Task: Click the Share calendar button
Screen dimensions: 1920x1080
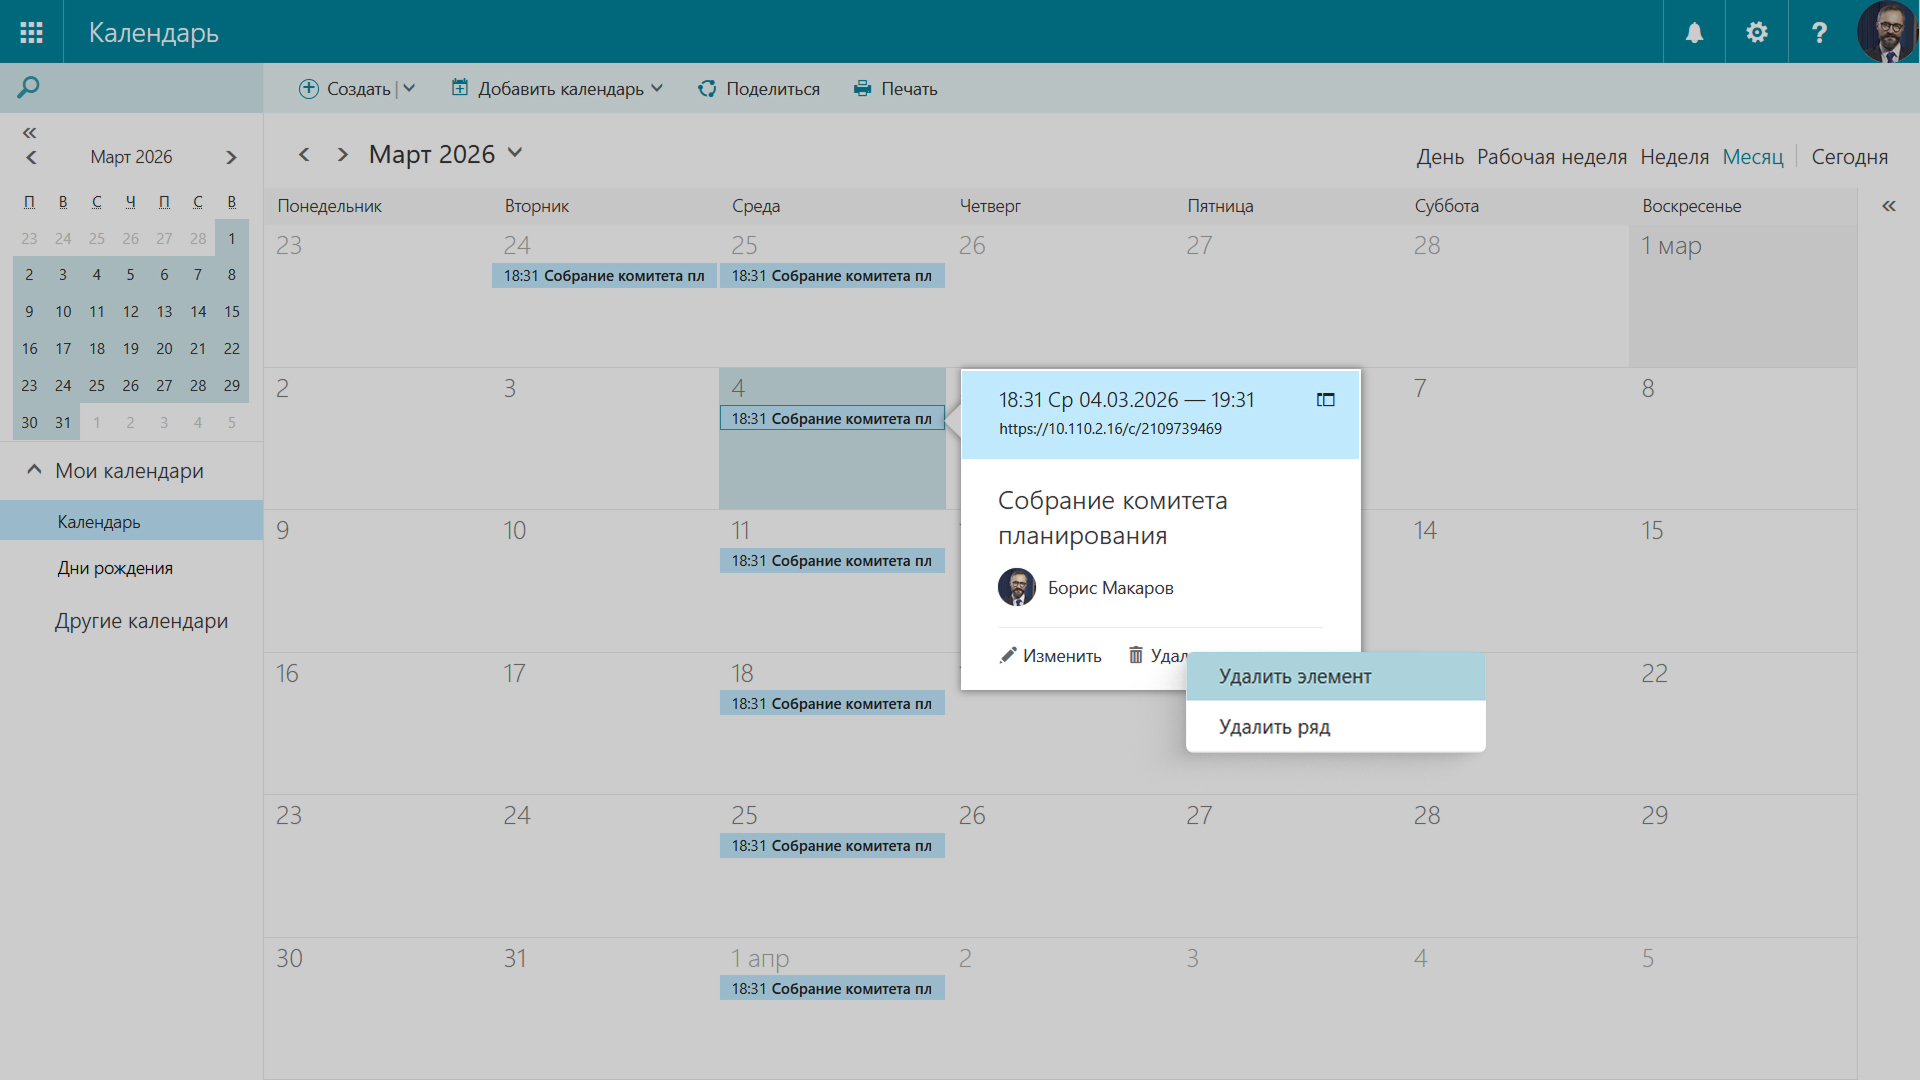Action: pyautogui.click(x=759, y=89)
